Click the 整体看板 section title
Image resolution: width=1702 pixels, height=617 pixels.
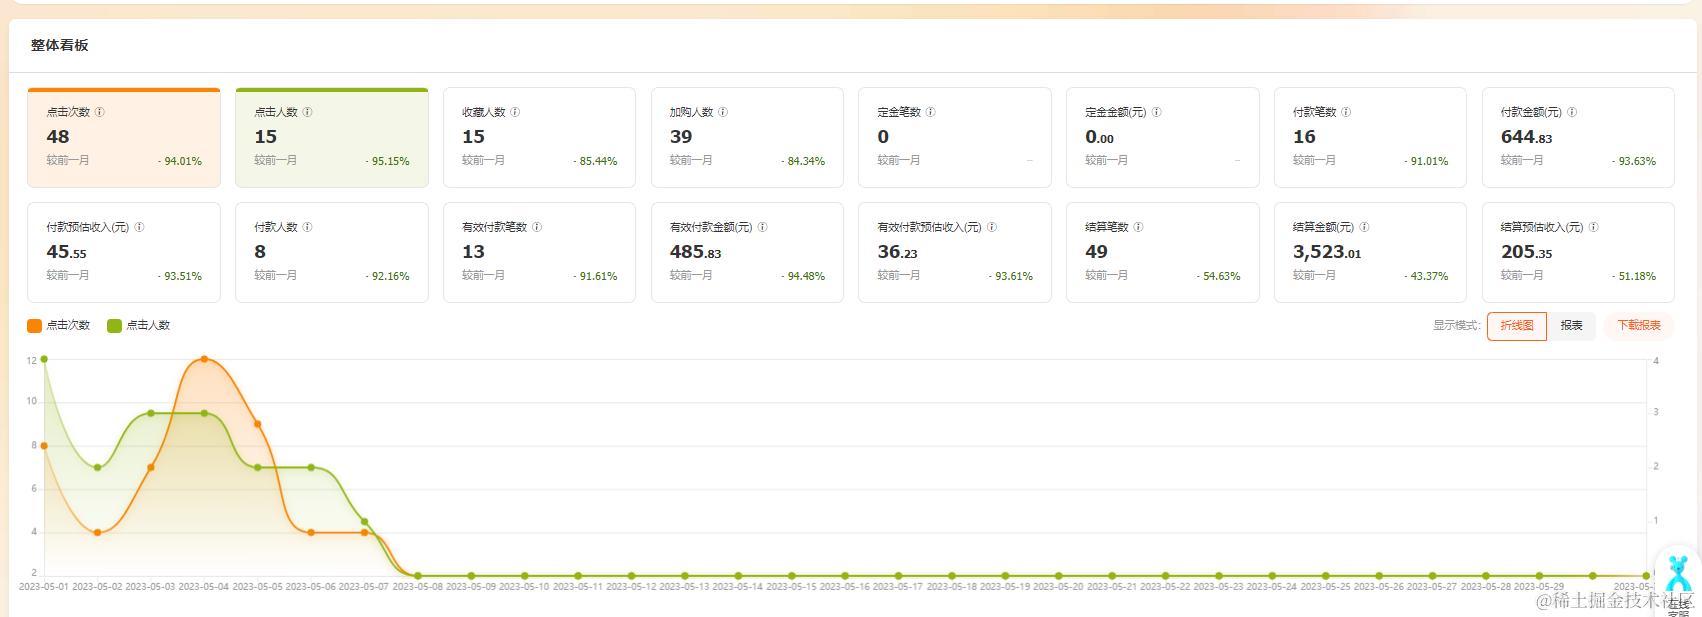(59, 45)
